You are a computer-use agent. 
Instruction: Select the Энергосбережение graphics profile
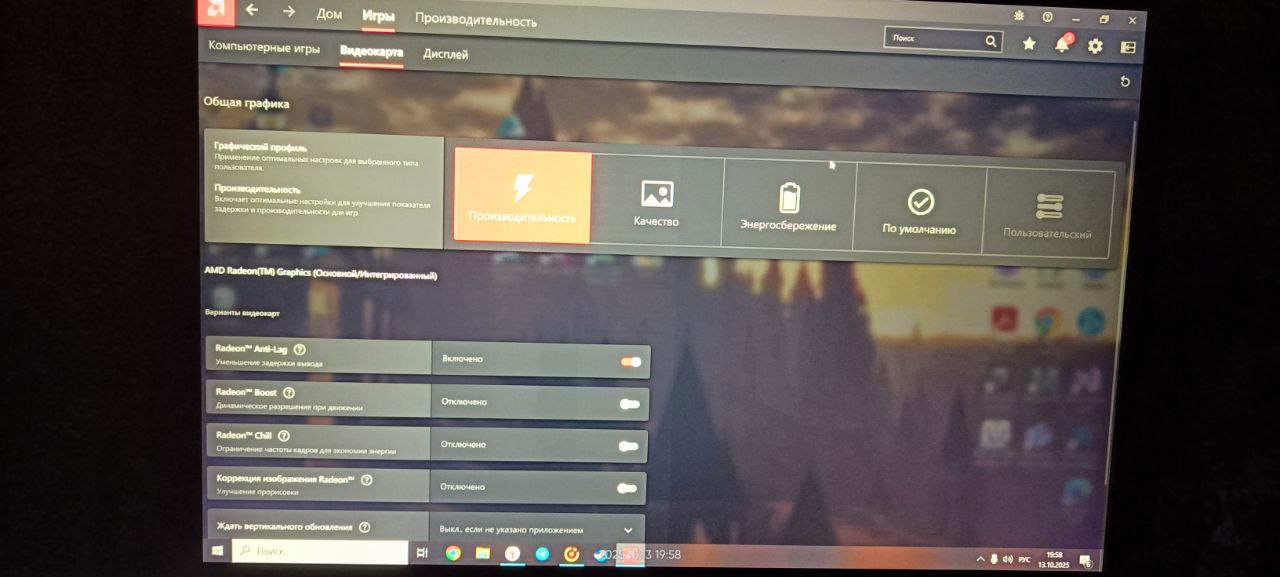click(x=788, y=203)
